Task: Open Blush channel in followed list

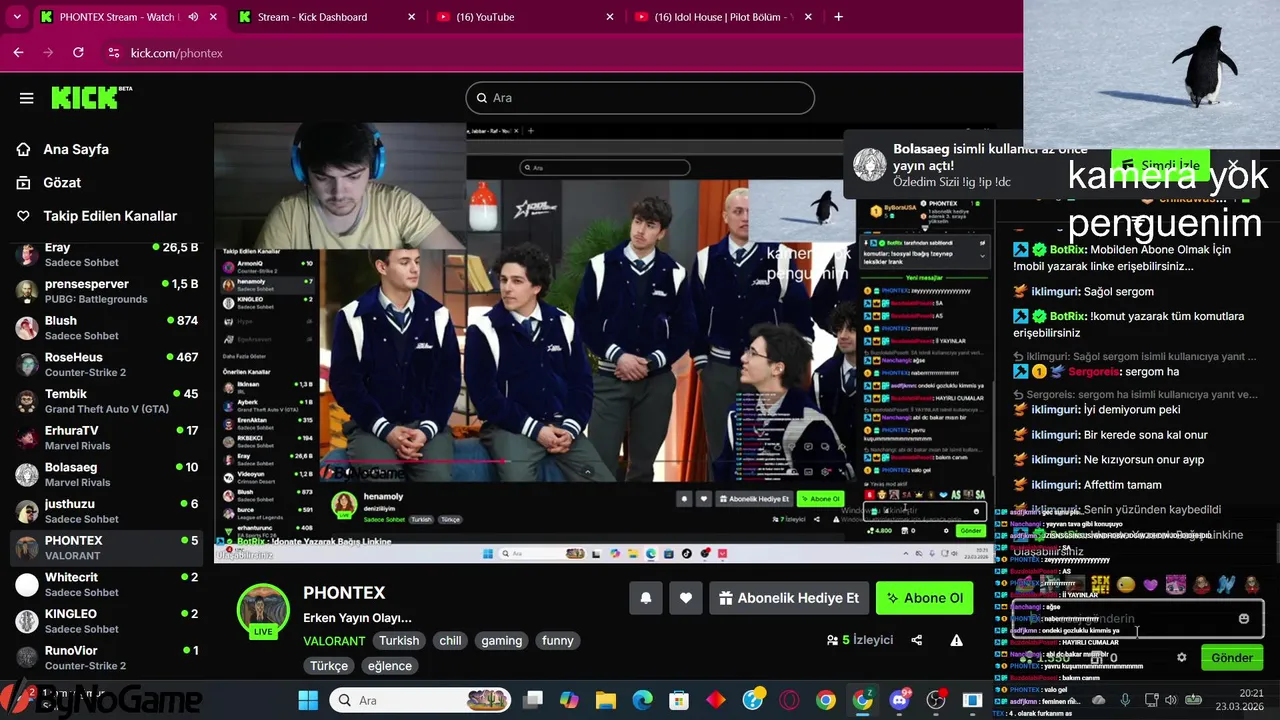Action: pyautogui.click(x=105, y=328)
